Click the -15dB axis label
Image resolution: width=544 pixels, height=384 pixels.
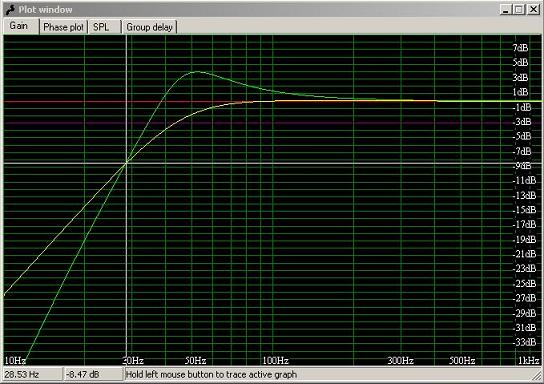click(525, 210)
